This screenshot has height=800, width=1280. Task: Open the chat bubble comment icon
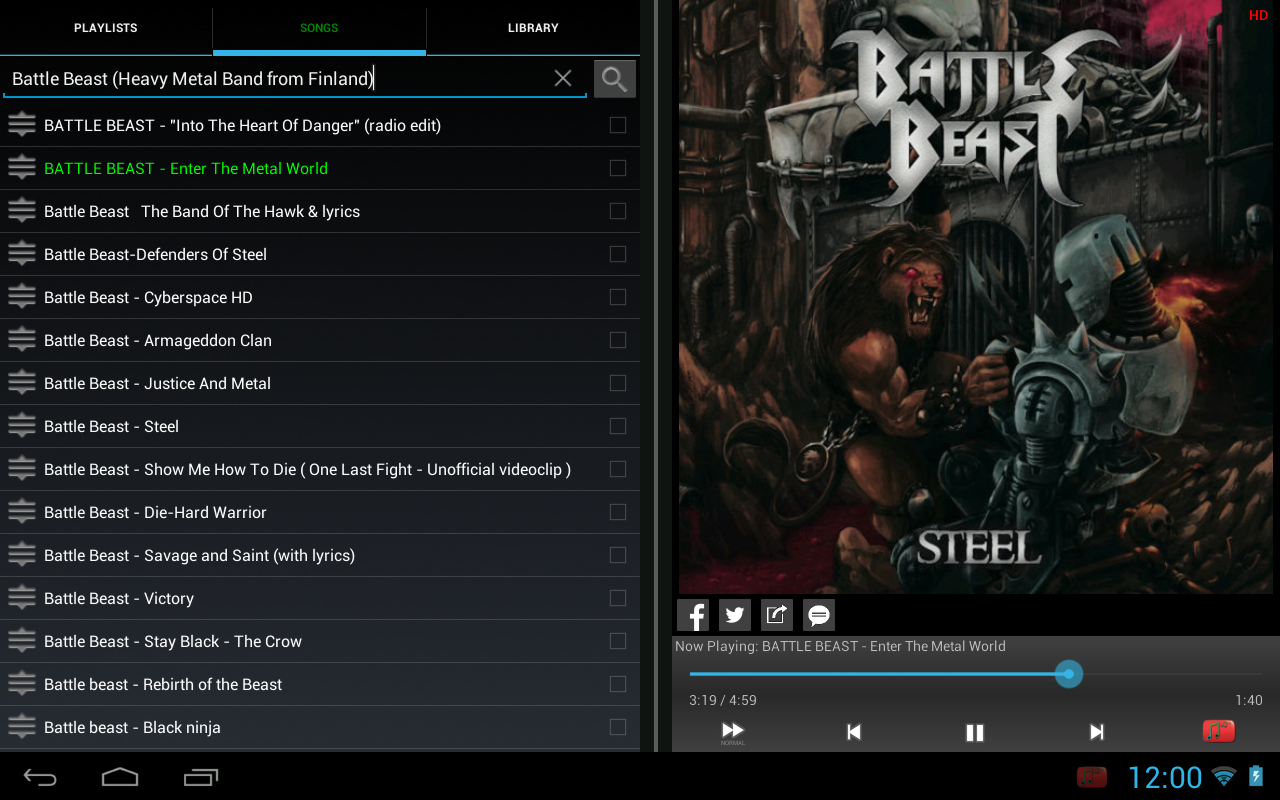click(x=818, y=615)
